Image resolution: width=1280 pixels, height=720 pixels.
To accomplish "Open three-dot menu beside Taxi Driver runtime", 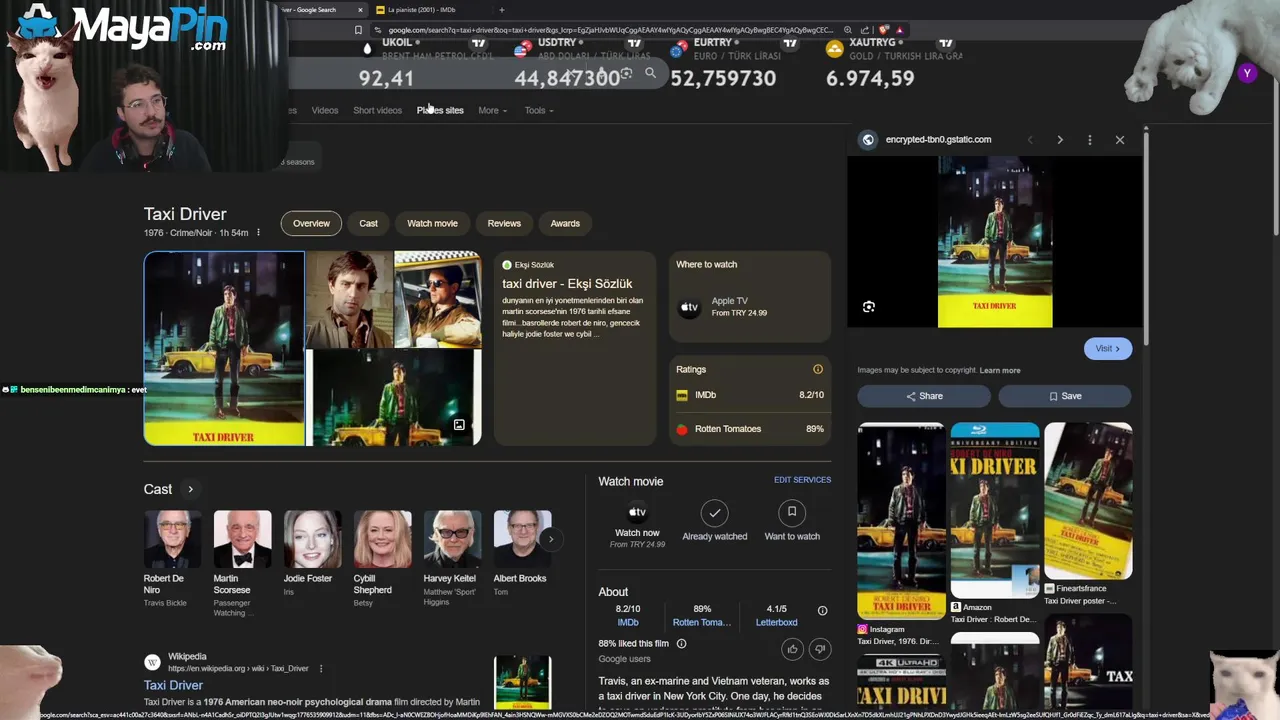I will pos(258,233).
